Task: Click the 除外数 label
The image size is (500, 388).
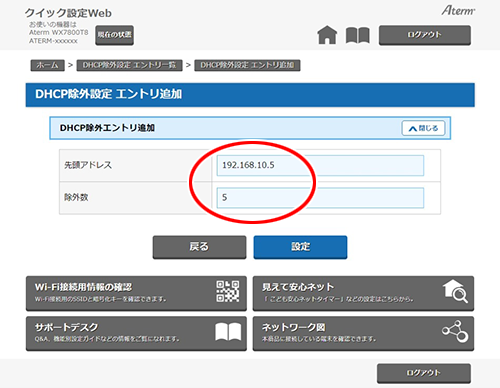Action: 76,197
